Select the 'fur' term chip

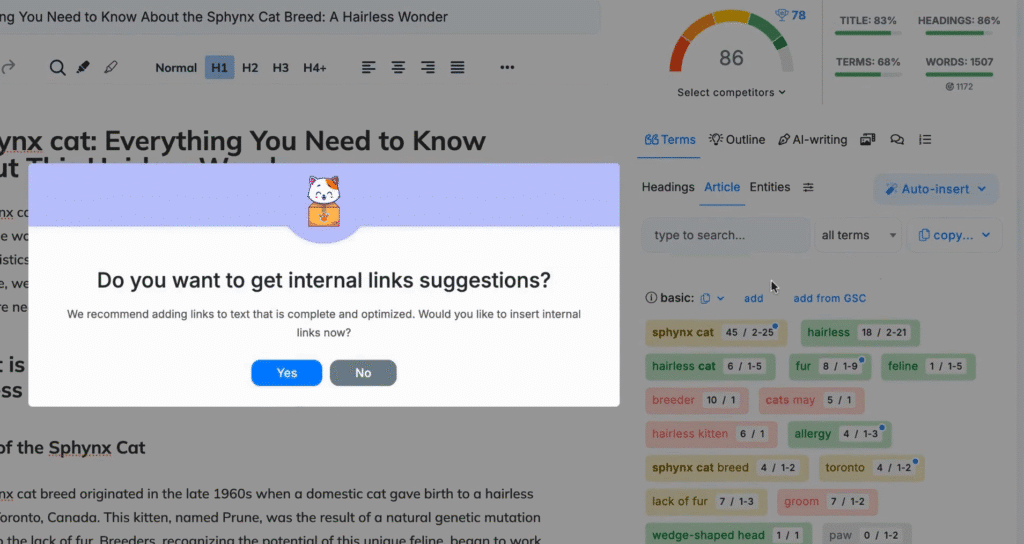(x=829, y=366)
